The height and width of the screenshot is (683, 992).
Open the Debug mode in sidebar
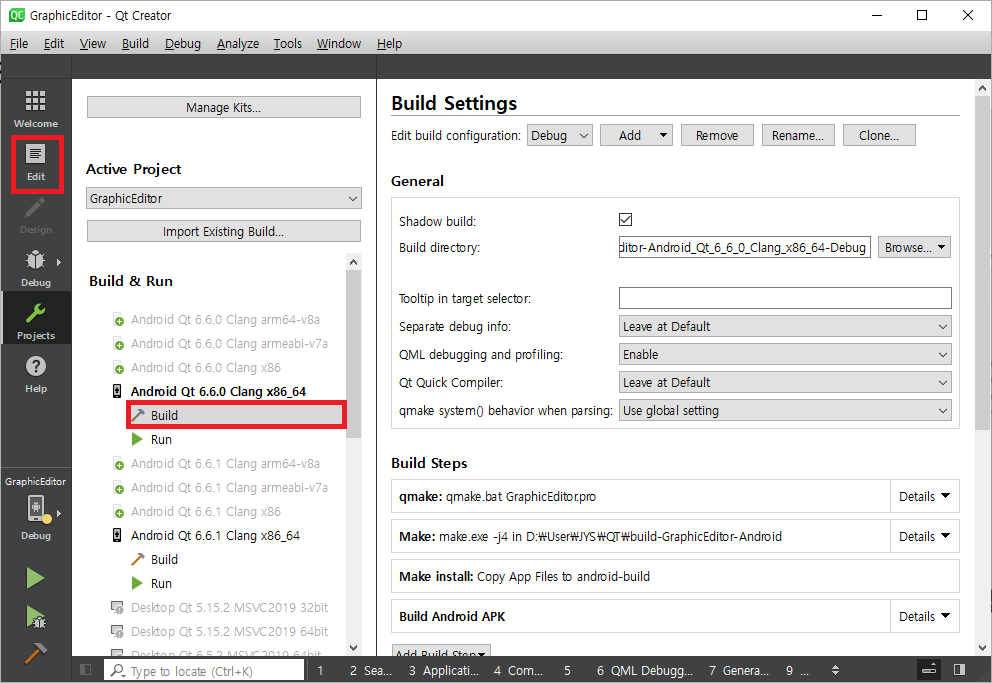click(x=35, y=269)
